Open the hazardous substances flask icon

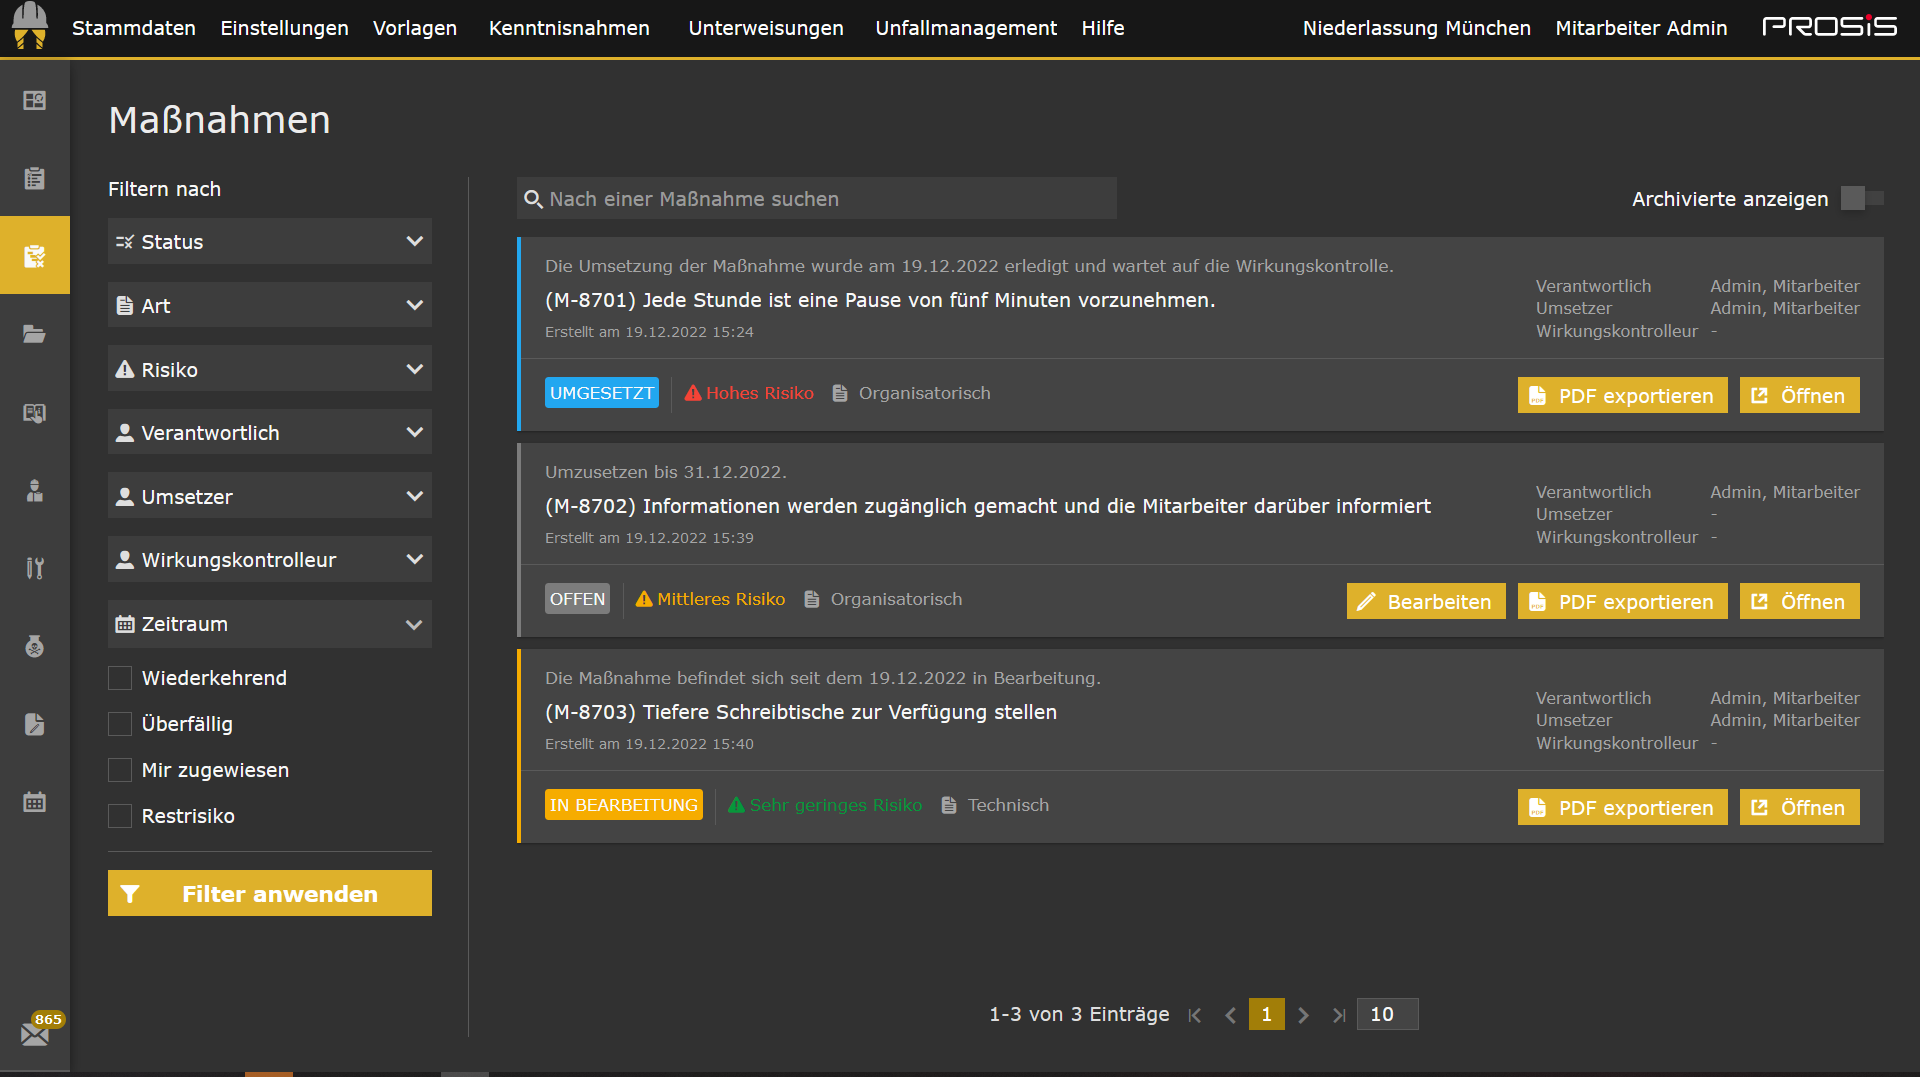point(35,646)
